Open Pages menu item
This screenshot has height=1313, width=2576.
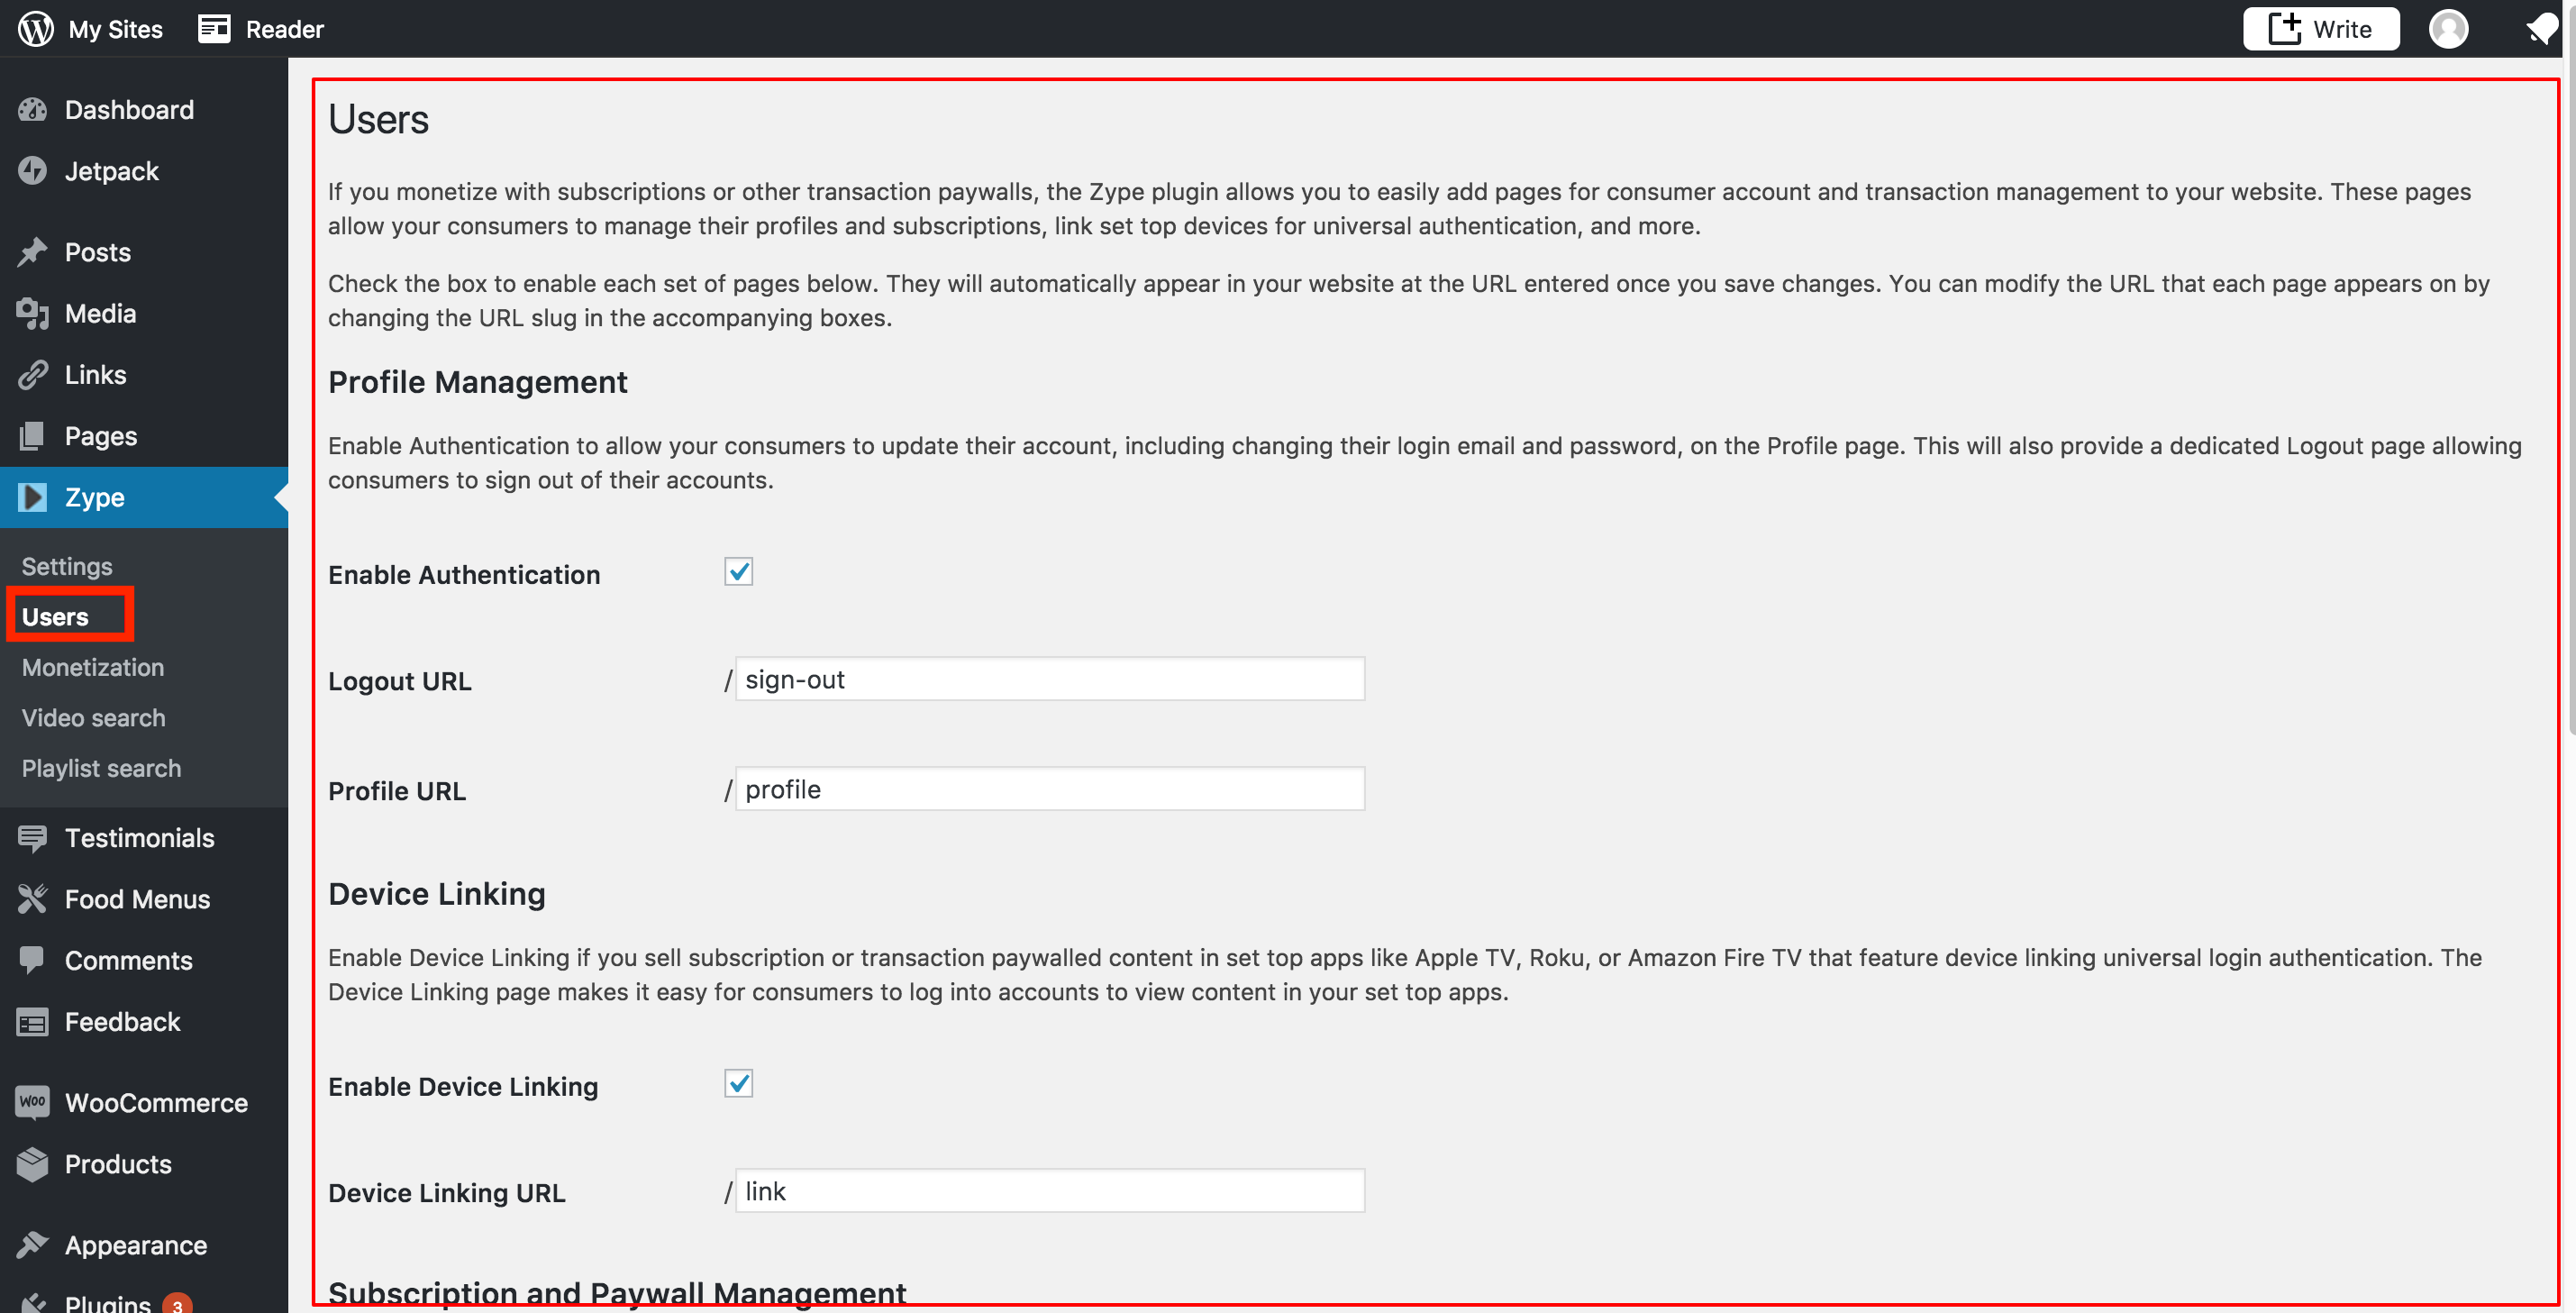[144, 436]
